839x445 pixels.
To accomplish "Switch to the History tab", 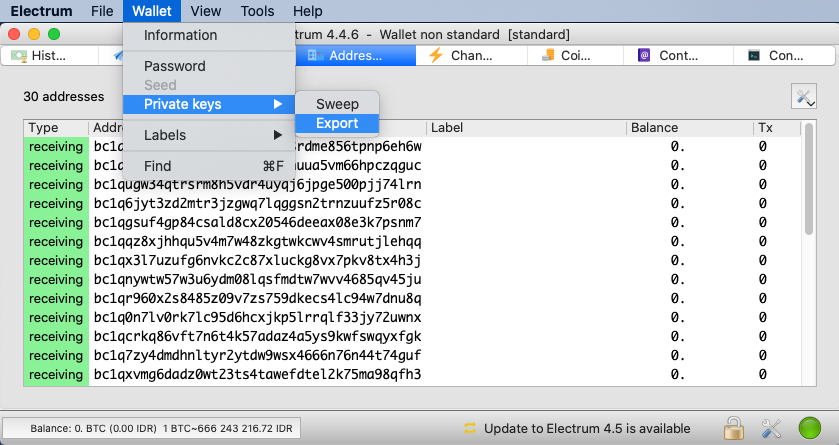I will tap(49, 56).
